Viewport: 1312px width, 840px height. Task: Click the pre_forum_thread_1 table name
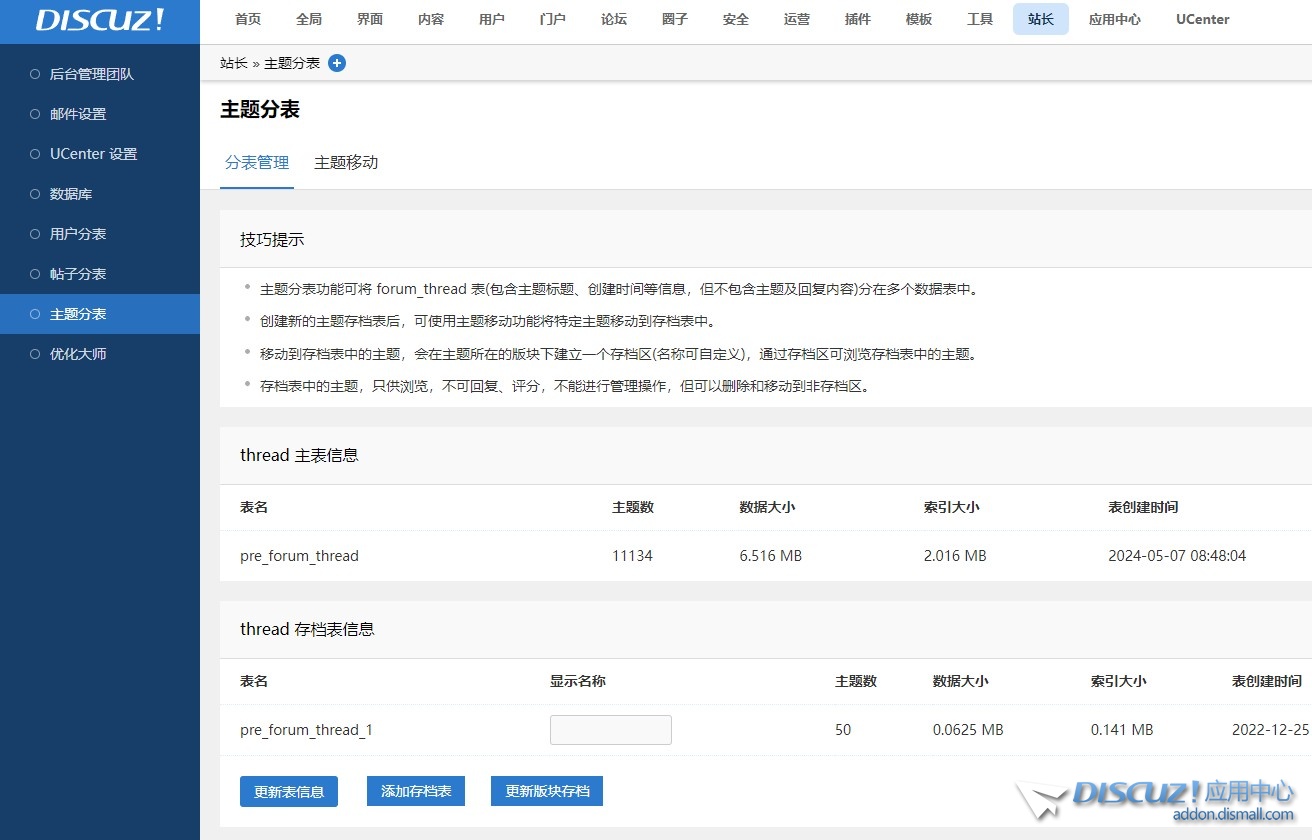[x=306, y=730]
